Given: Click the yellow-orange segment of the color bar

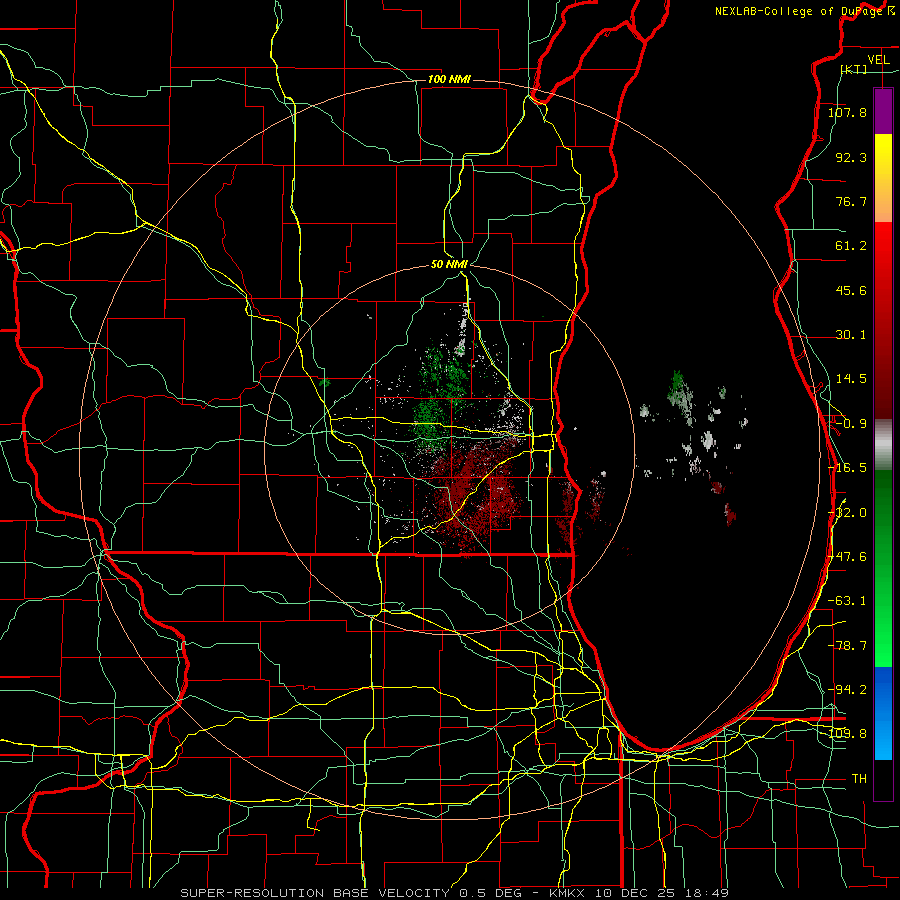Looking at the screenshot, I should pos(883,178).
